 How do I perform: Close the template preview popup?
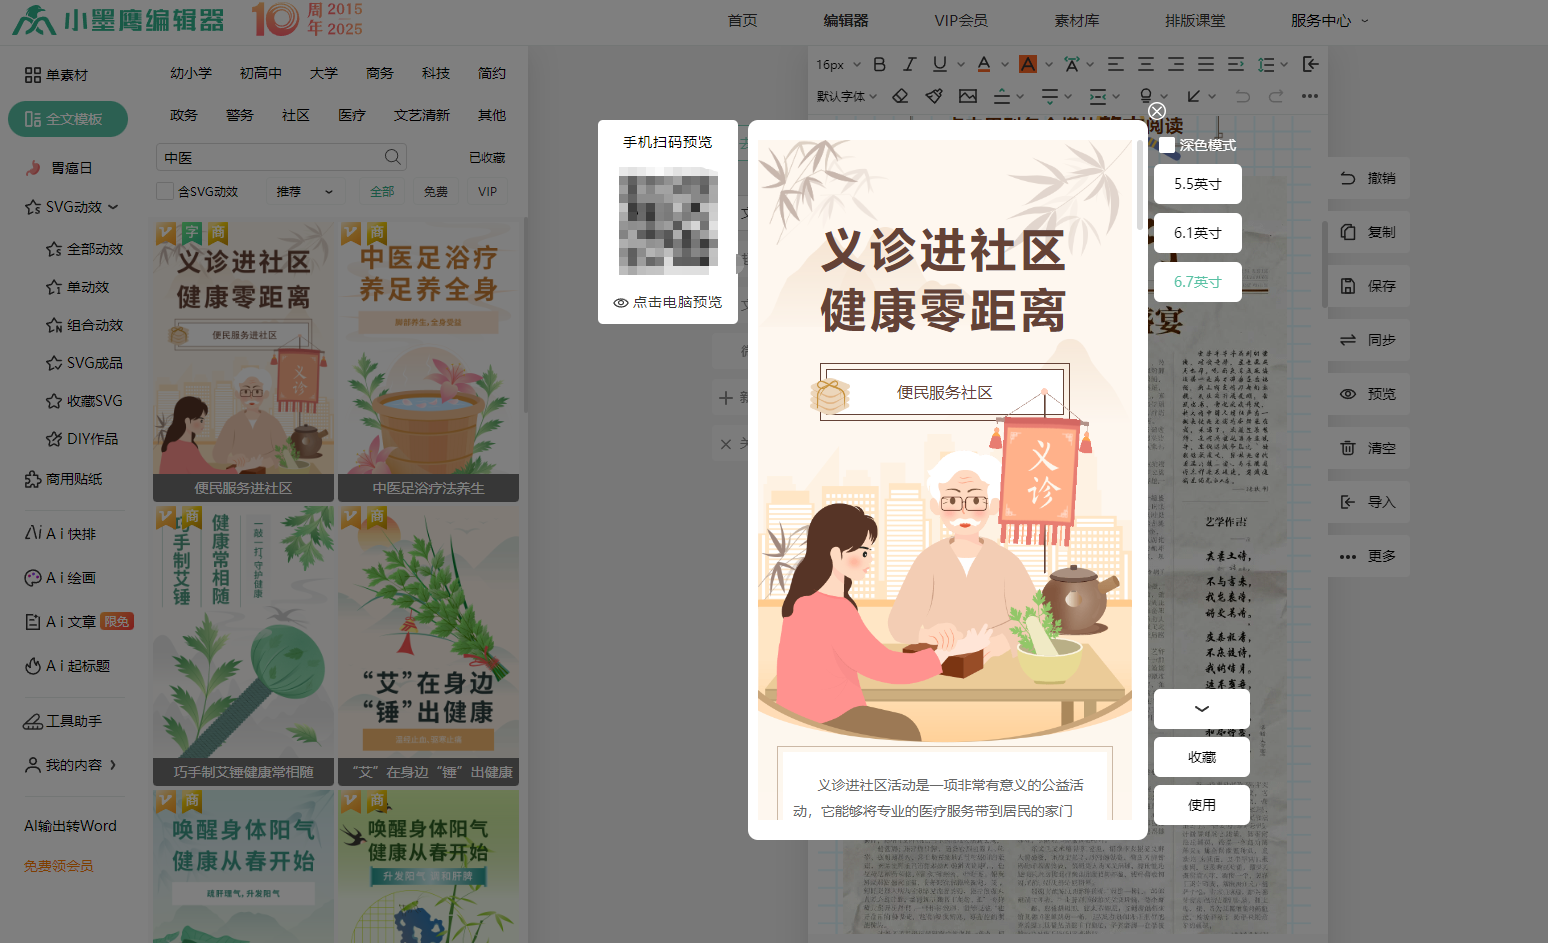point(1157,111)
